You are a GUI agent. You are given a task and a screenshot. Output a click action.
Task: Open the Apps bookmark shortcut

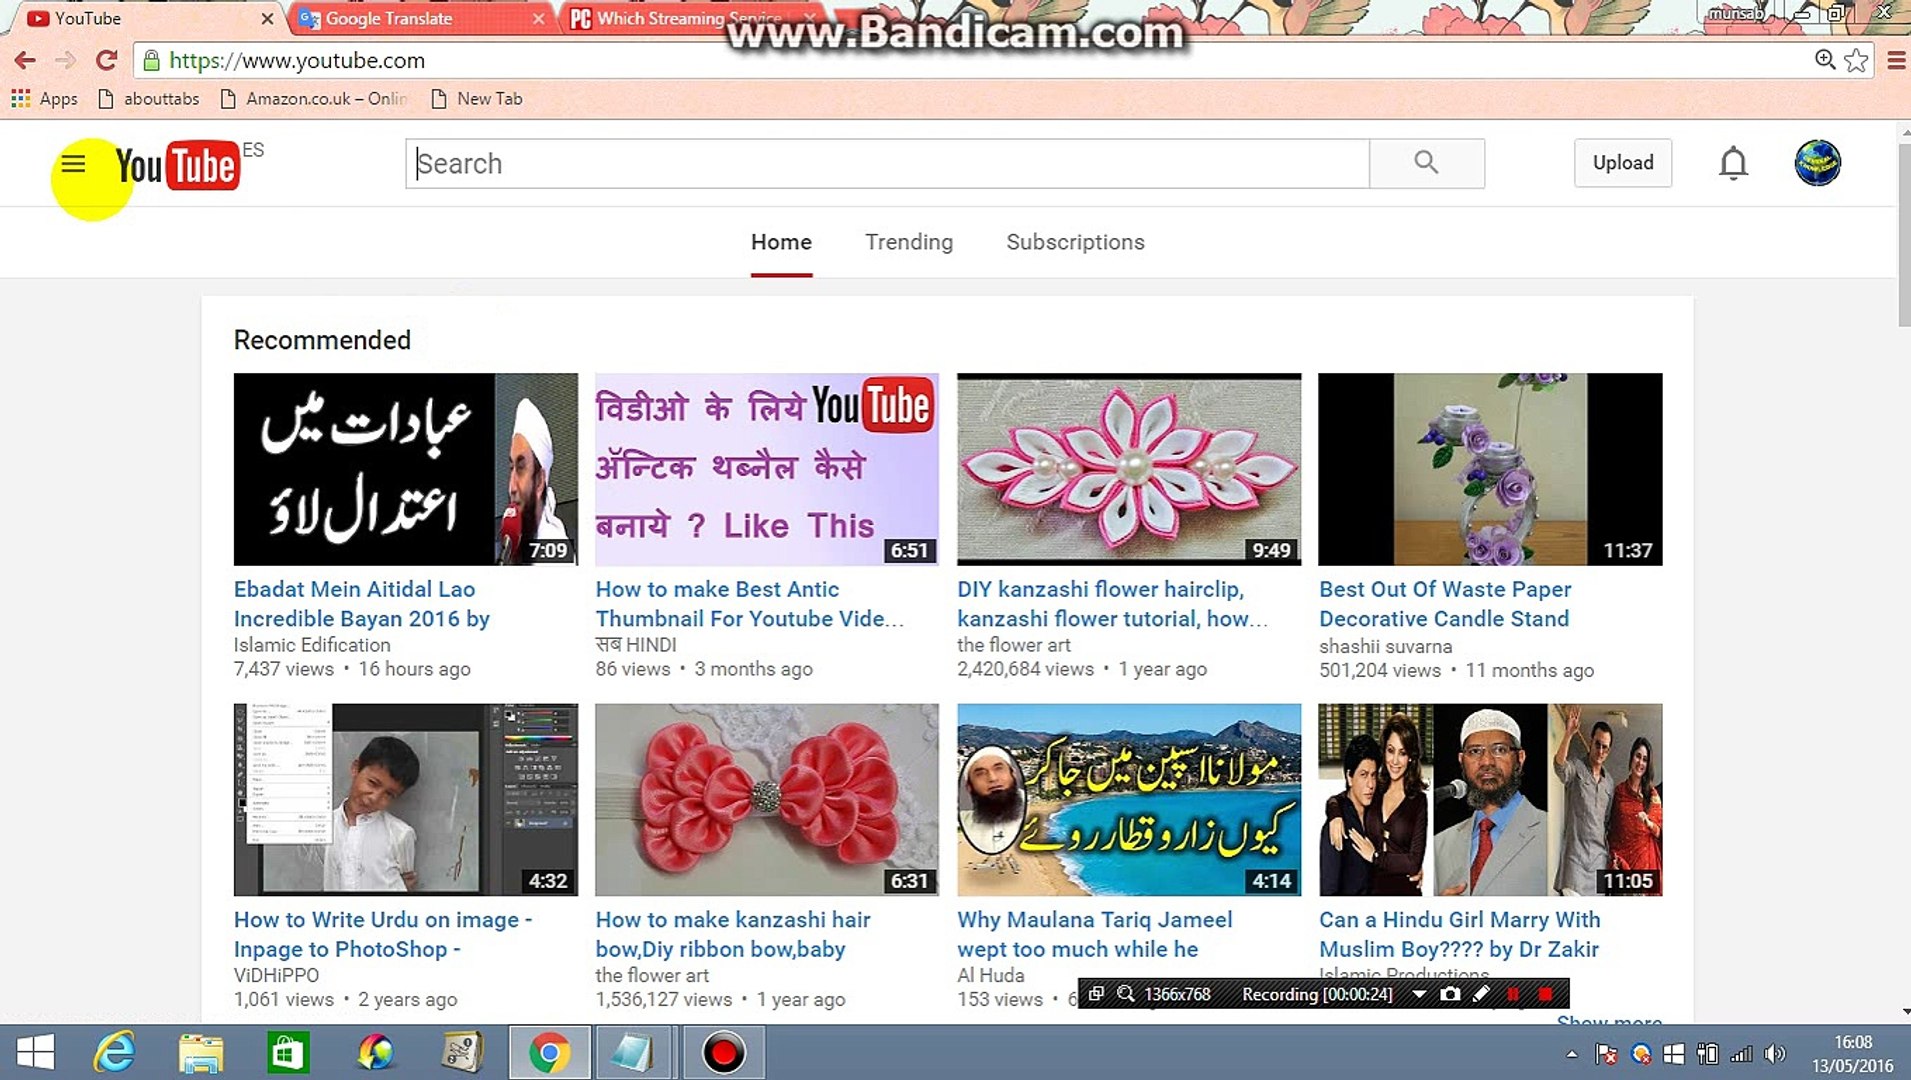pos(44,99)
